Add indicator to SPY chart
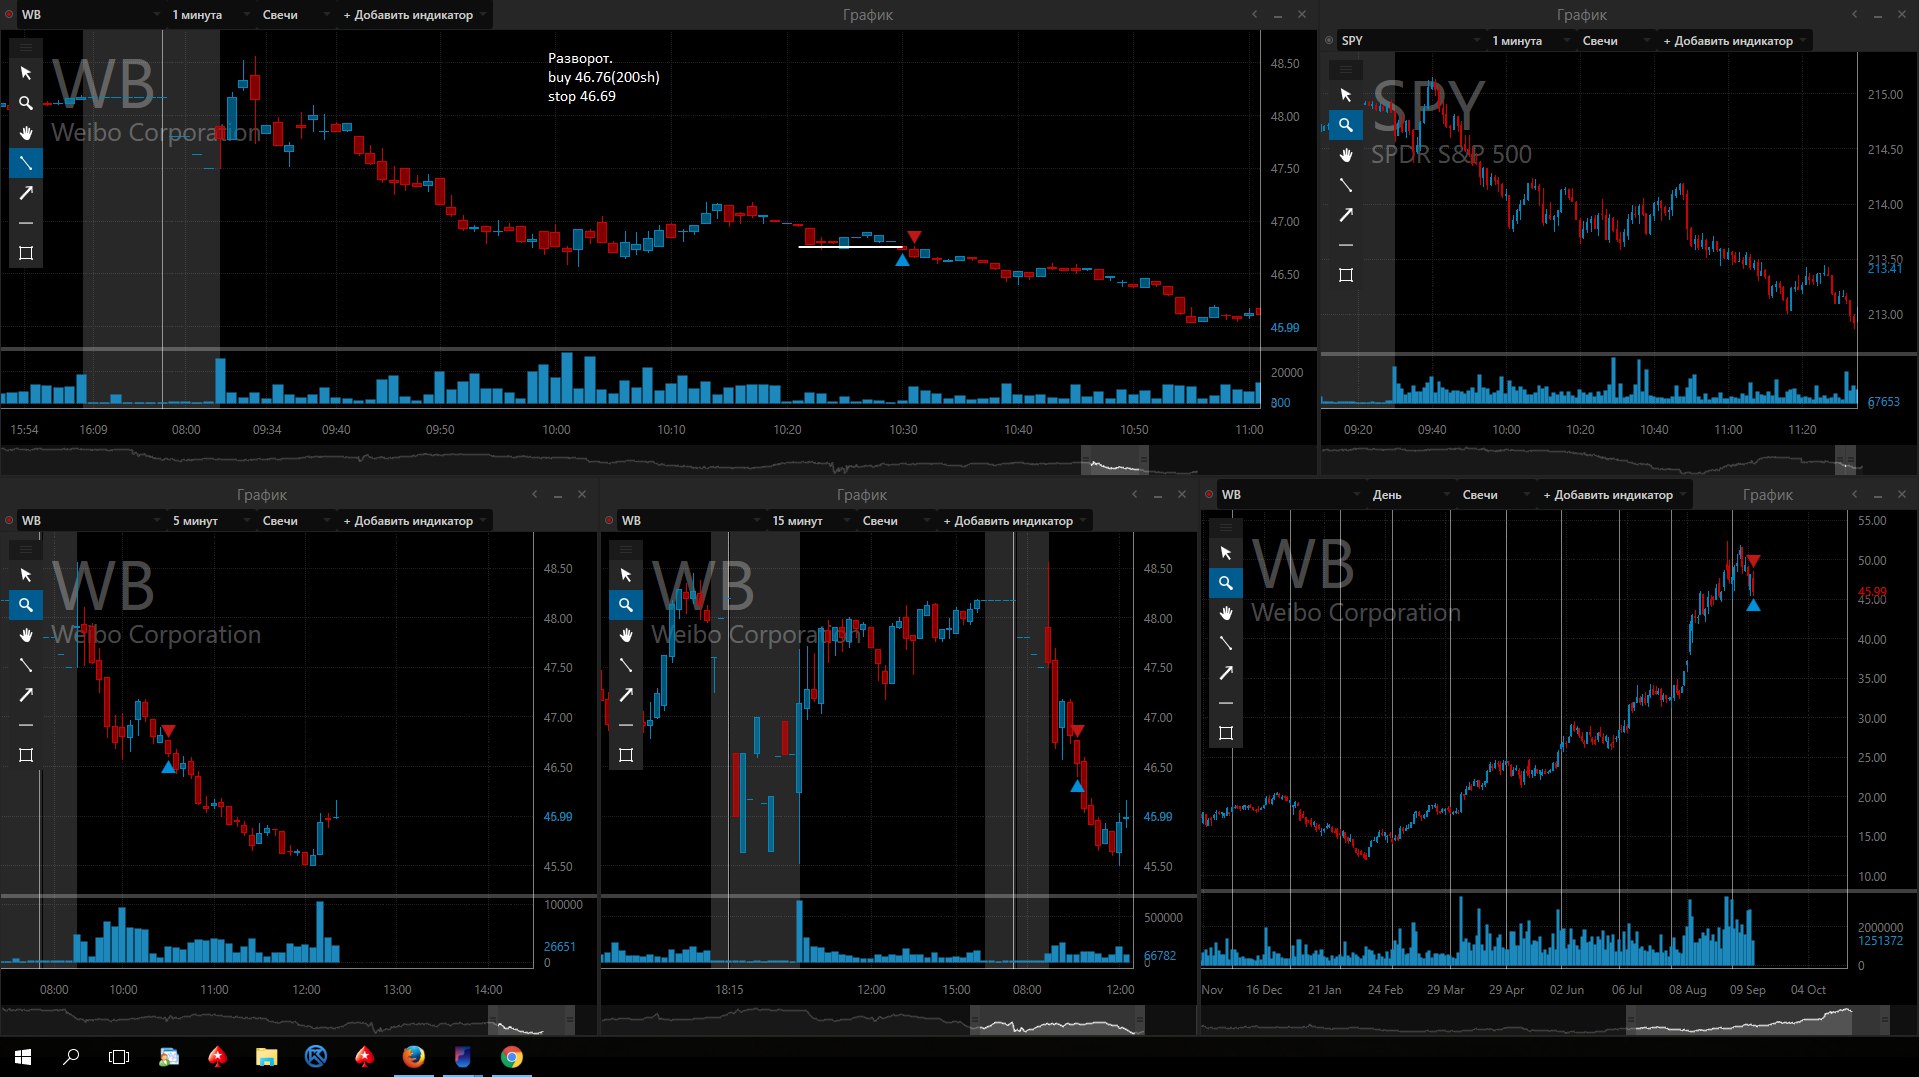 (1733, 41)
